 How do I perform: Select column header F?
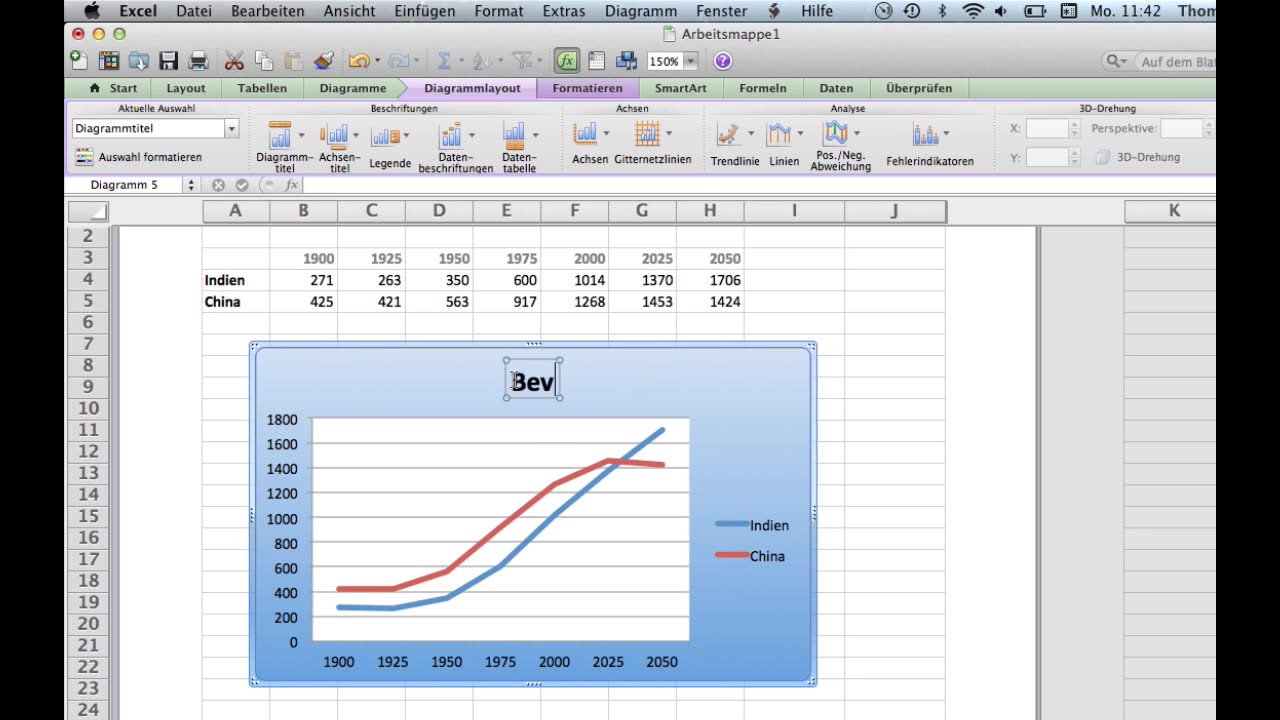(x=575, y=211)
